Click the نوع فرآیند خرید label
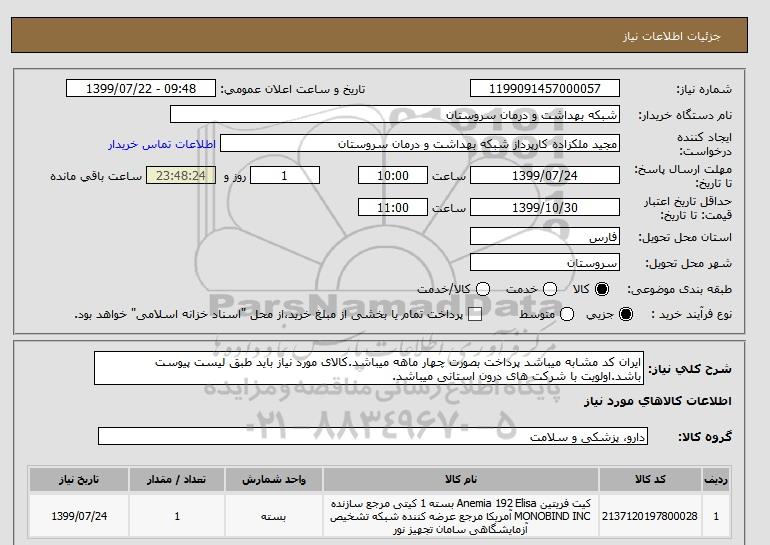This screenshot has width=770, height=545. [x=691, y=314]
